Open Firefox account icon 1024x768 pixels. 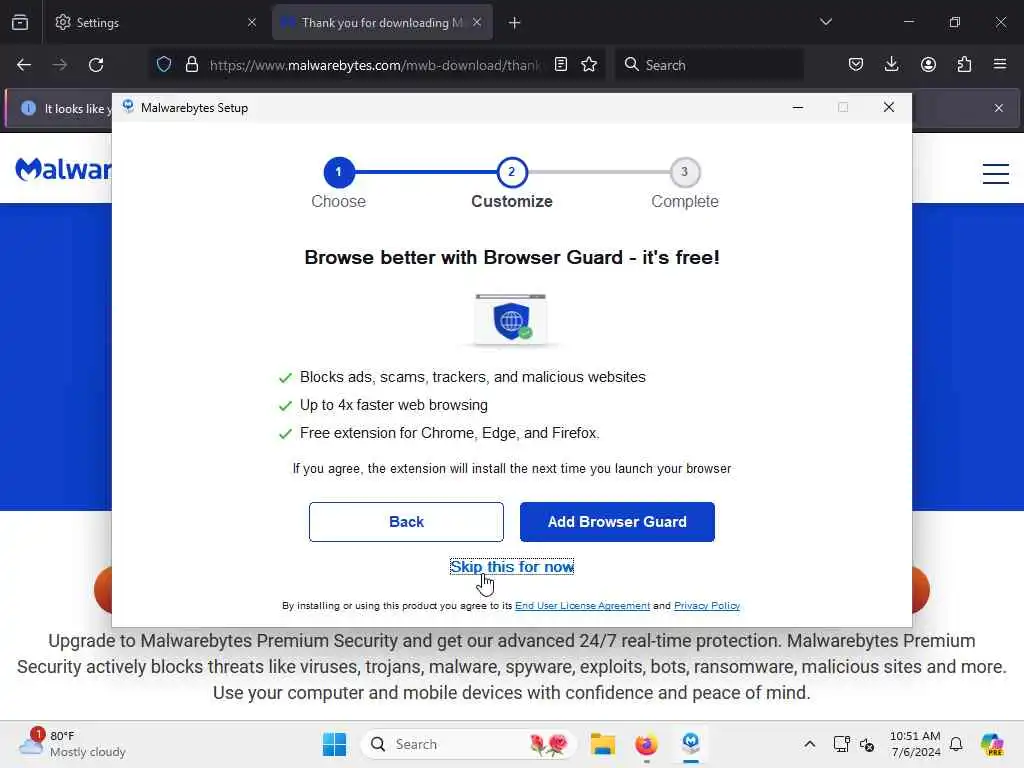click(x=928, y=64)
